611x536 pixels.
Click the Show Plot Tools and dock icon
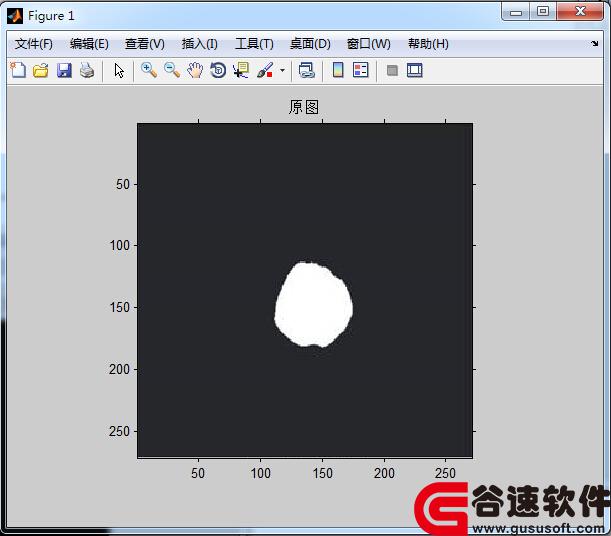415,71
